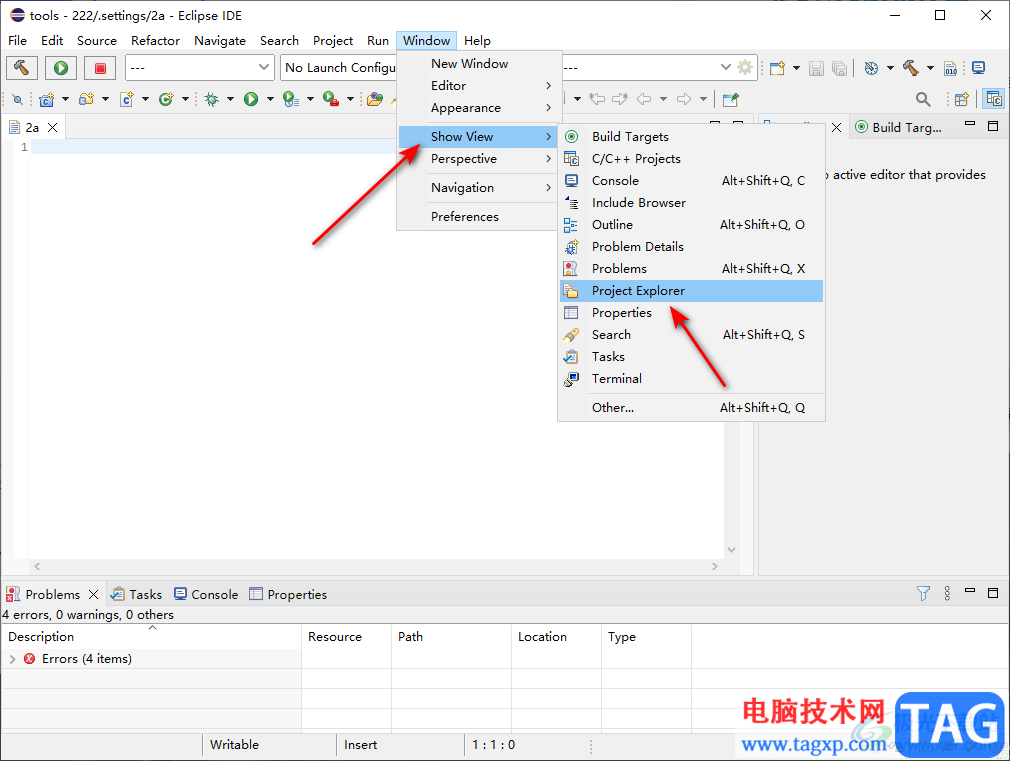Viewport: 1010px width, 761px height.
Task: Close the Problems view tab
Action: point(93,594)
